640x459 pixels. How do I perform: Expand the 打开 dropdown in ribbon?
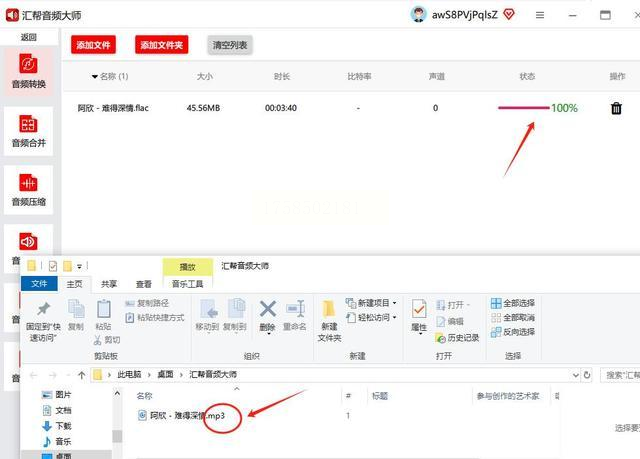[469, 305]
